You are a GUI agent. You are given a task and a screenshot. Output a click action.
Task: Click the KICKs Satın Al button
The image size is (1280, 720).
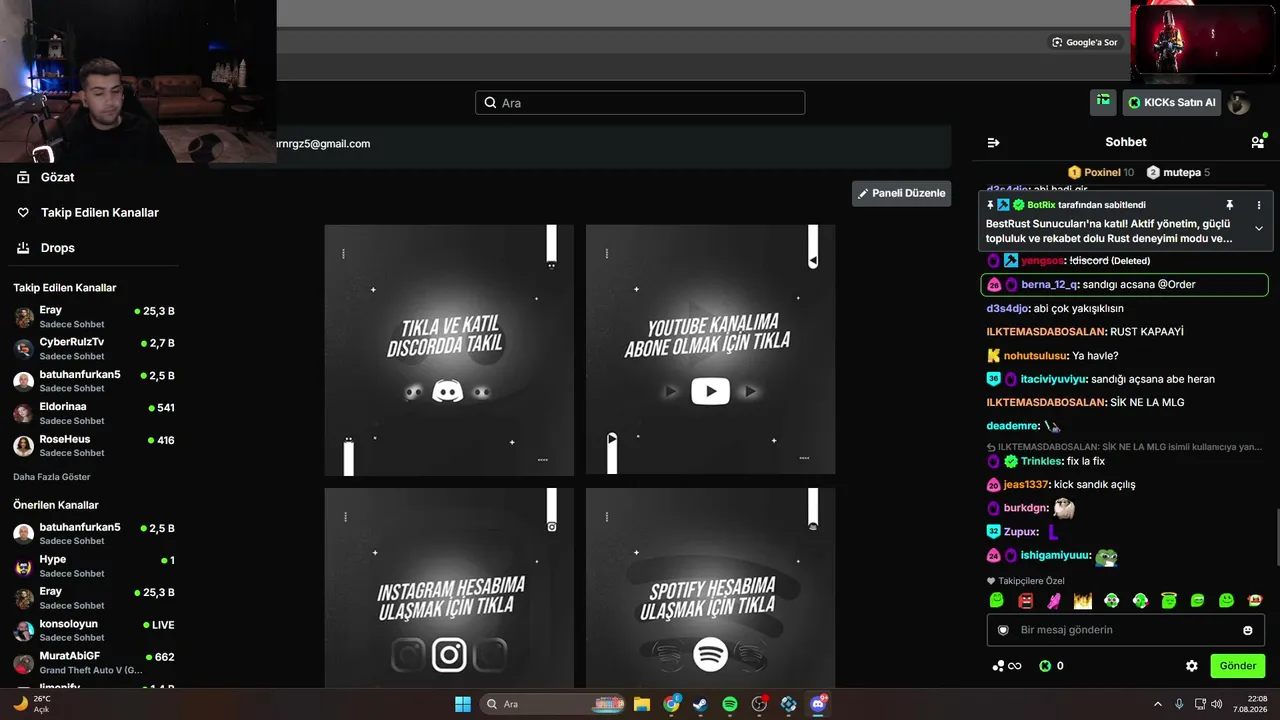[1172, 102]
